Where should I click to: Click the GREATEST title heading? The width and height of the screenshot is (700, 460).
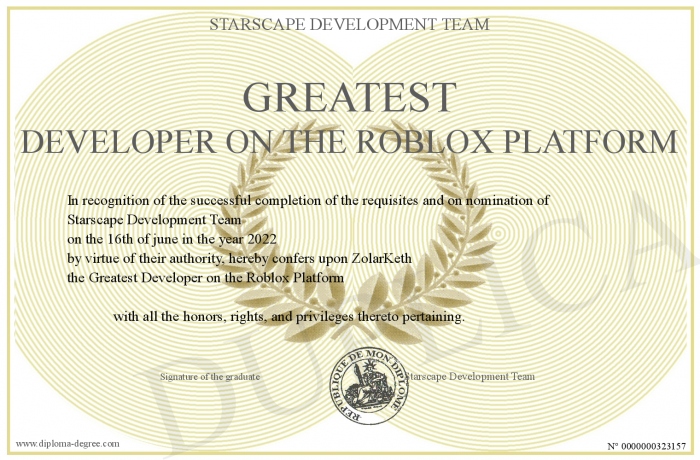coord(350,98)
